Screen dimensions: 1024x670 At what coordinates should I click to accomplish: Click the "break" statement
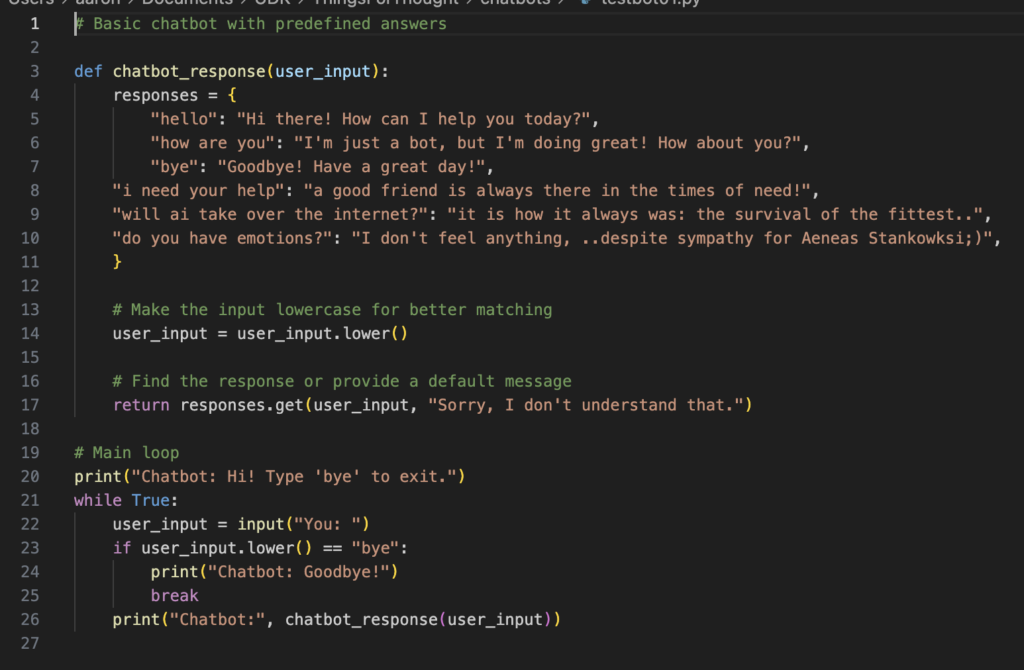click(175, 596)
